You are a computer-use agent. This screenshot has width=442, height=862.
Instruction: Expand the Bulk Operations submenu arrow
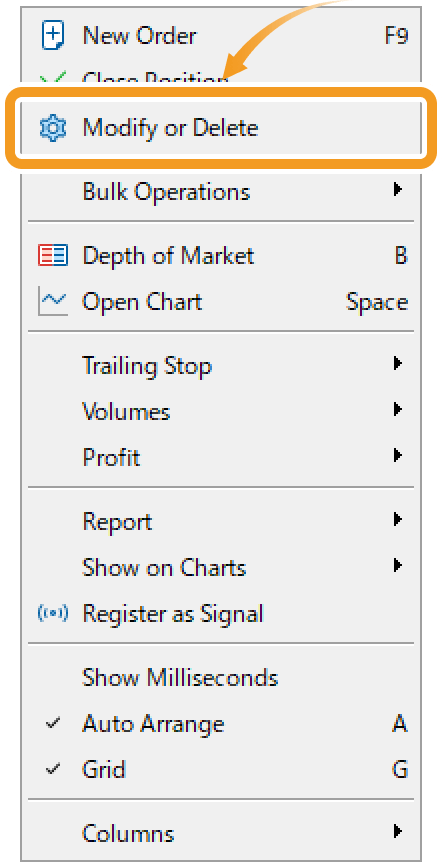397,190
